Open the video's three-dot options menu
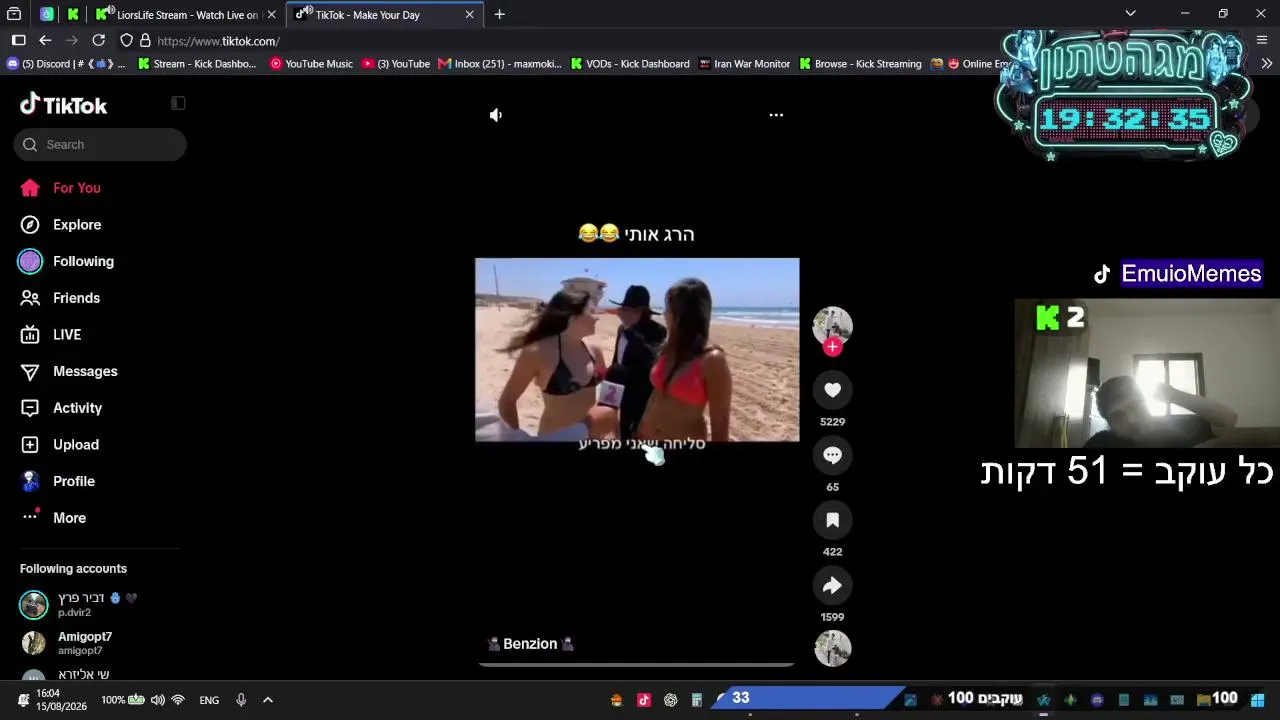This screenshot has width=1280, height=720. (776, 115)
